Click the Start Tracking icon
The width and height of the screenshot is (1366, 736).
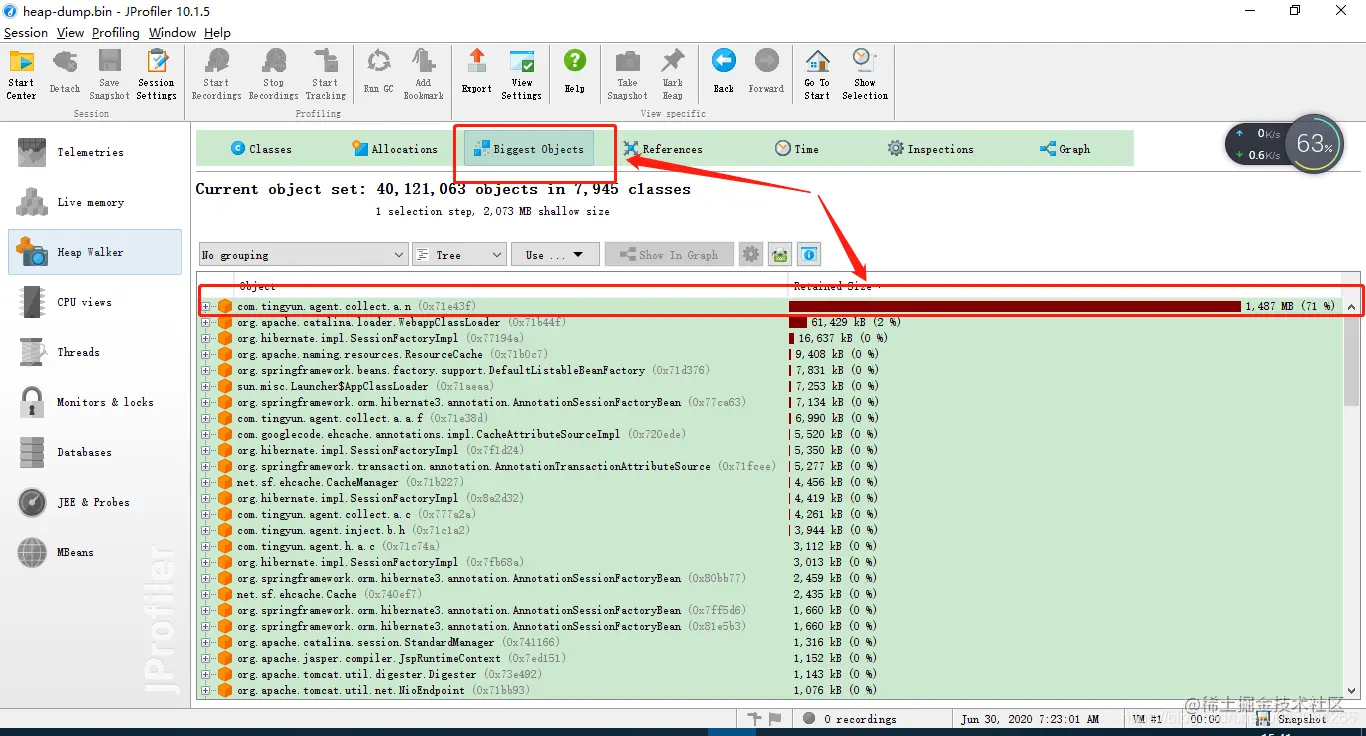click(x=325, y=73)
